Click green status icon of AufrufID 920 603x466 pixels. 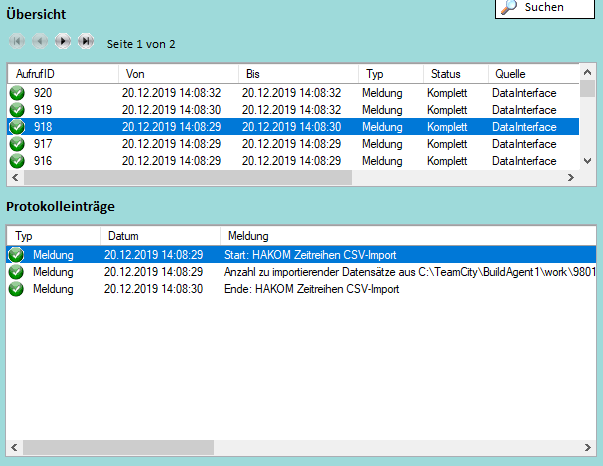17,93
